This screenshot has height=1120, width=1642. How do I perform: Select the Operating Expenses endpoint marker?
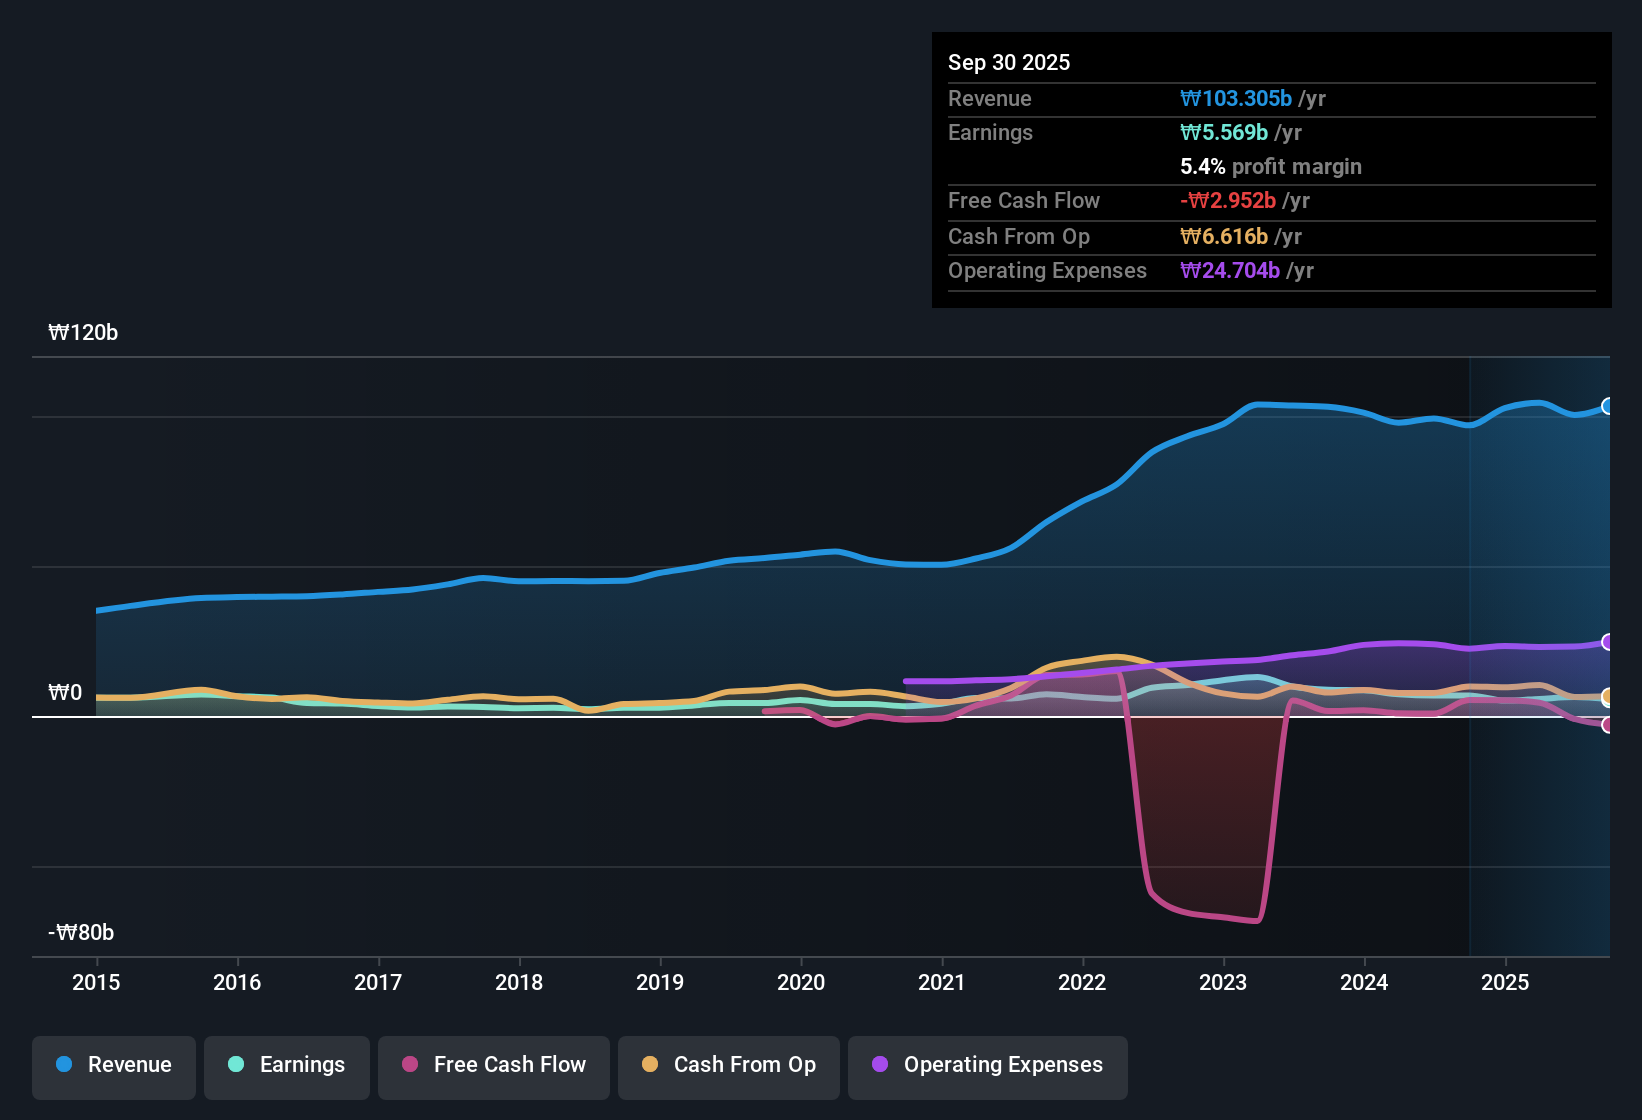(x=1608, y=642)
